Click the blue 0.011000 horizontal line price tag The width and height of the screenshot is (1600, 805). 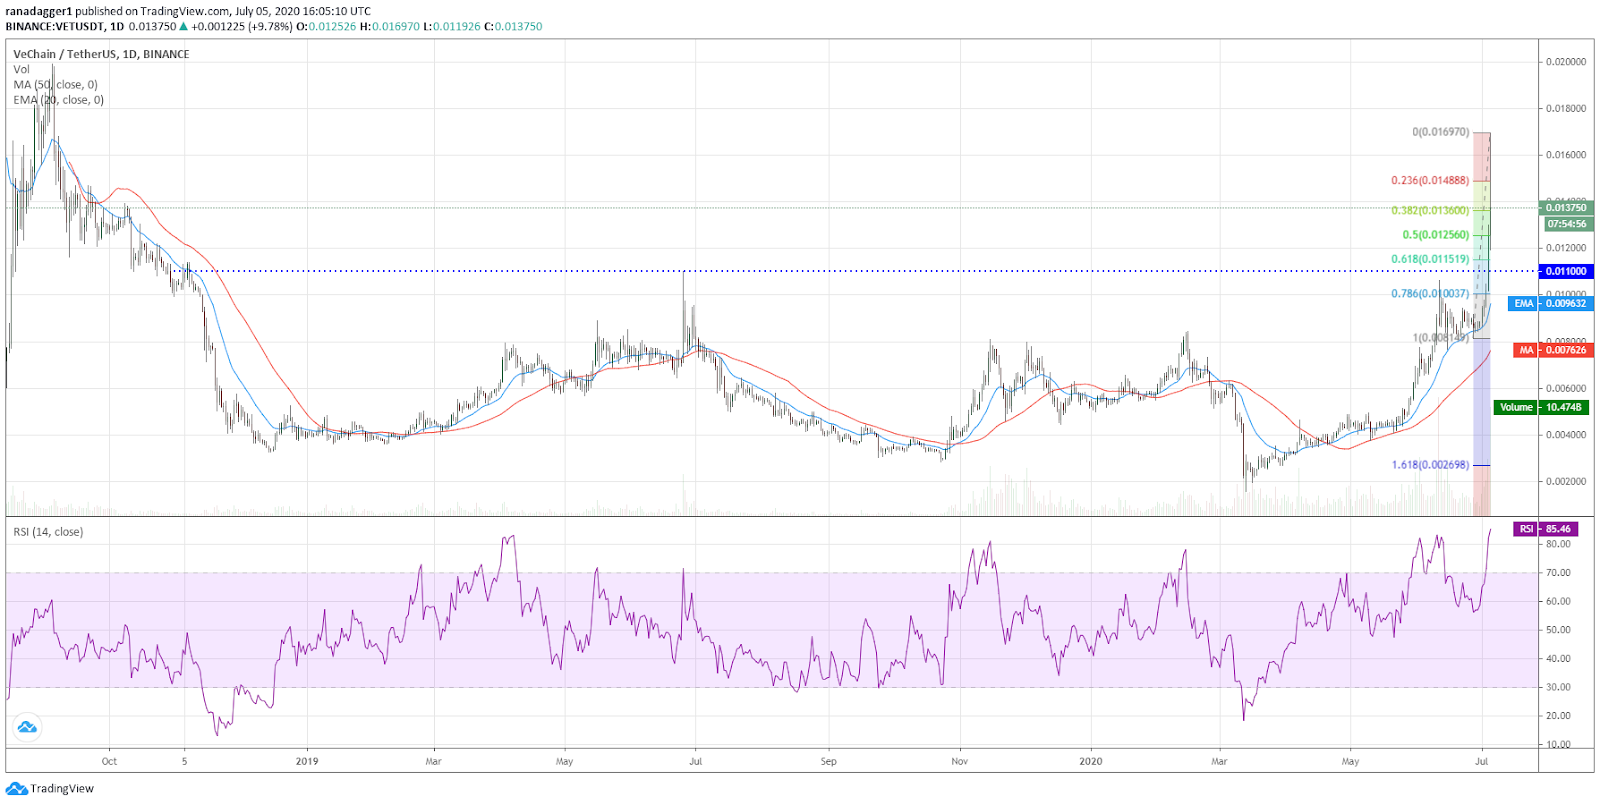[x=1566, y=271]
